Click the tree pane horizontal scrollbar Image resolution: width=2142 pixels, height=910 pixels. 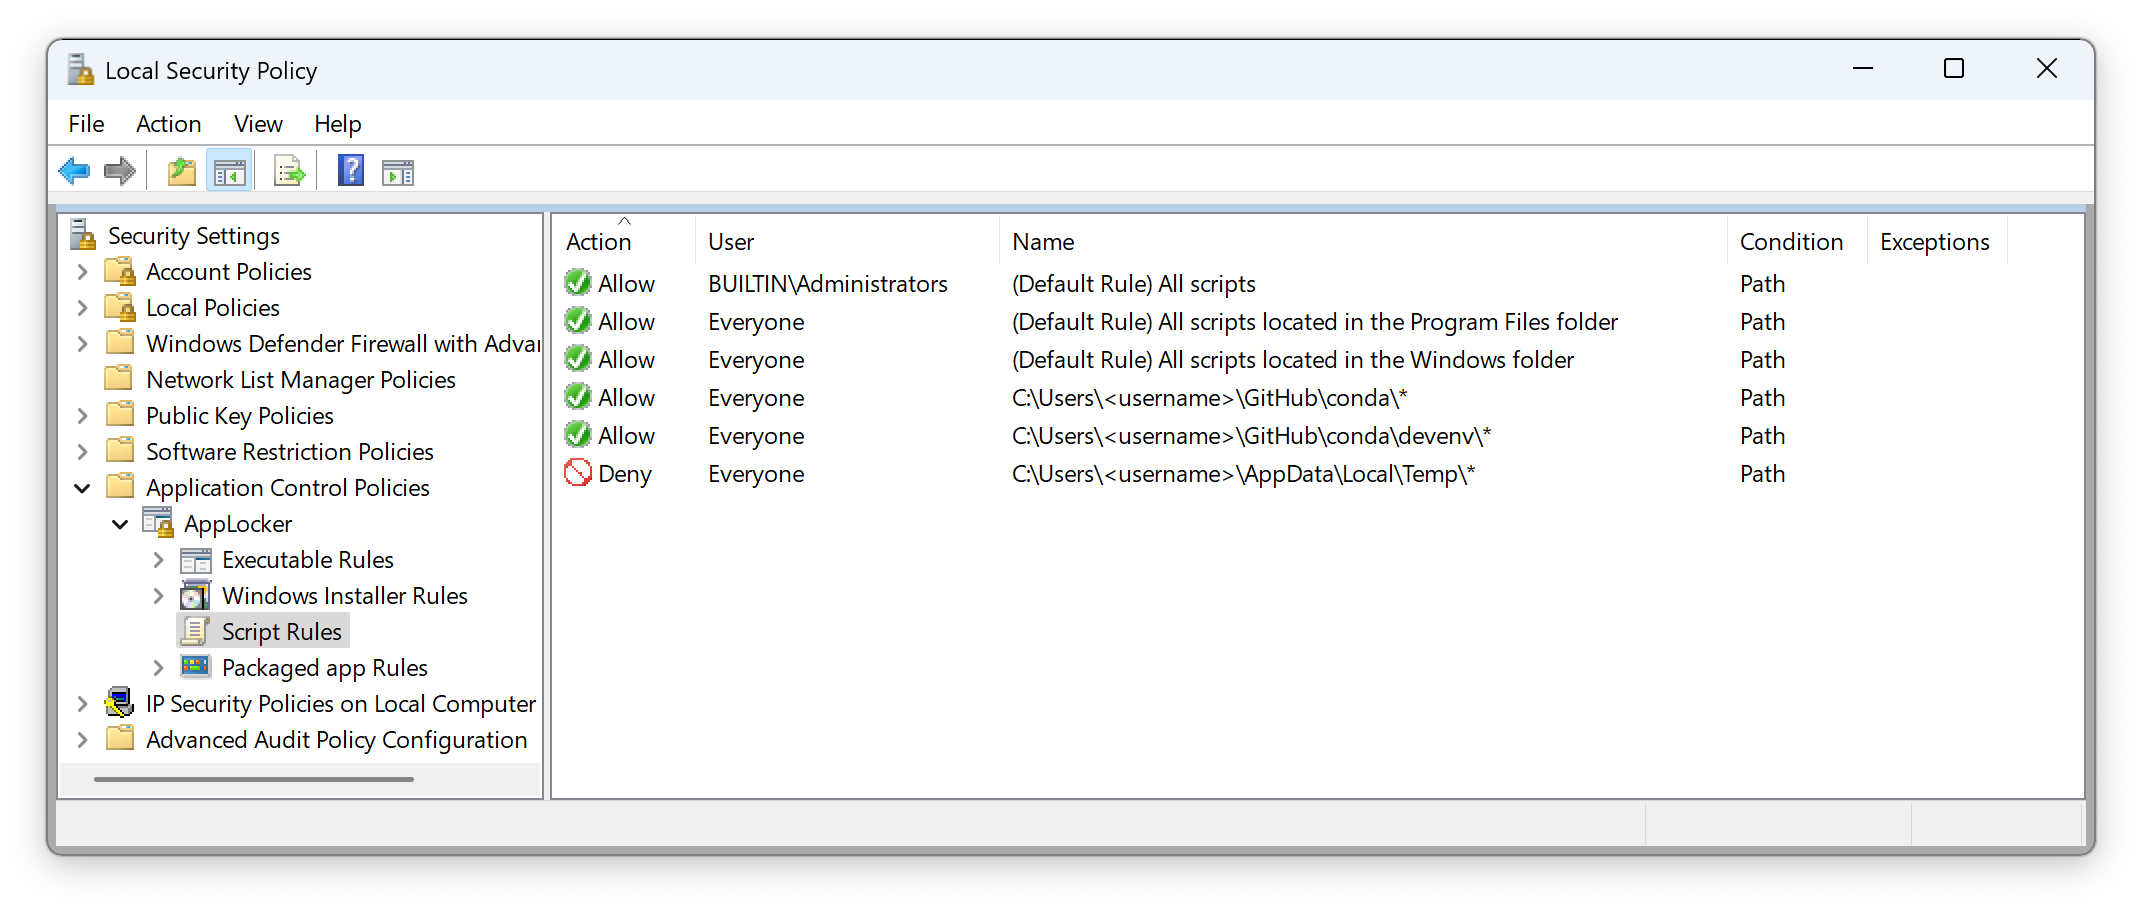tap(254, 779)
